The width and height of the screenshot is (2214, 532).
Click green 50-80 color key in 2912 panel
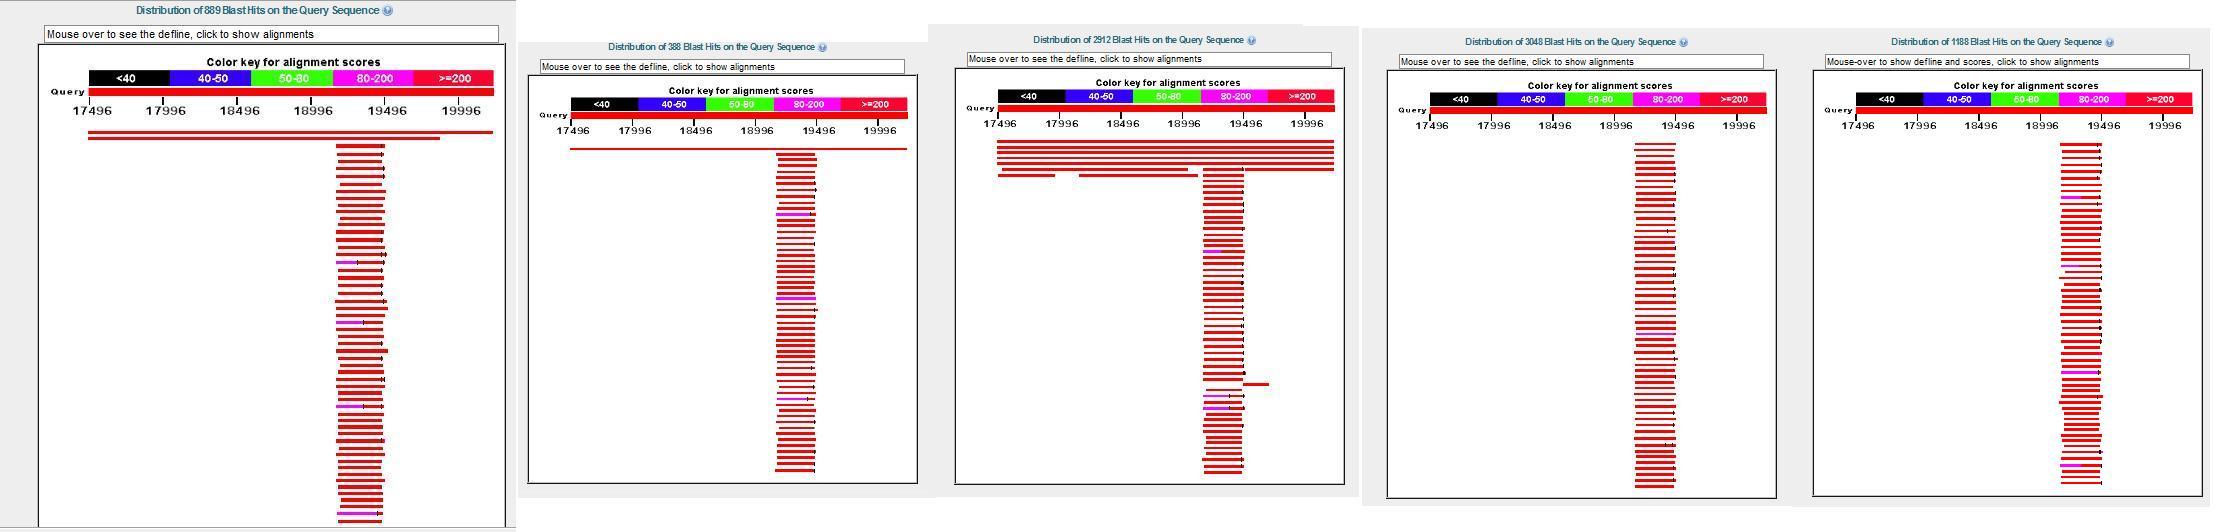pos(1167,97)
